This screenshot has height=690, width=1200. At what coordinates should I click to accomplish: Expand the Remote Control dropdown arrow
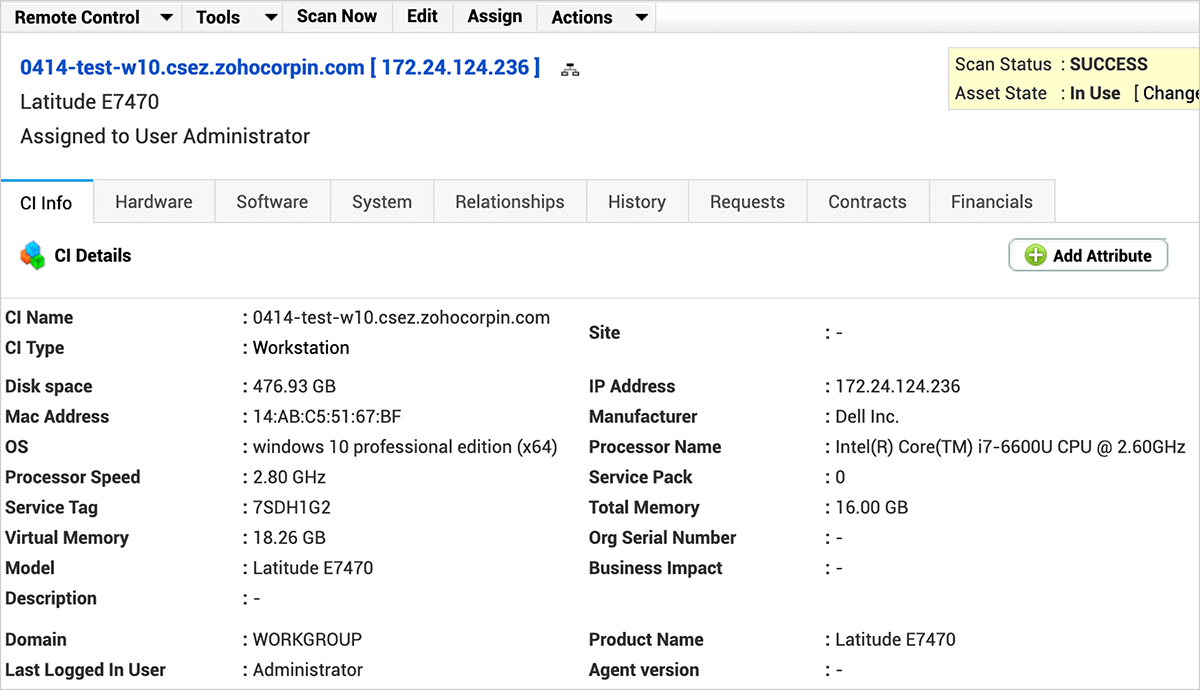coord(166,17)
